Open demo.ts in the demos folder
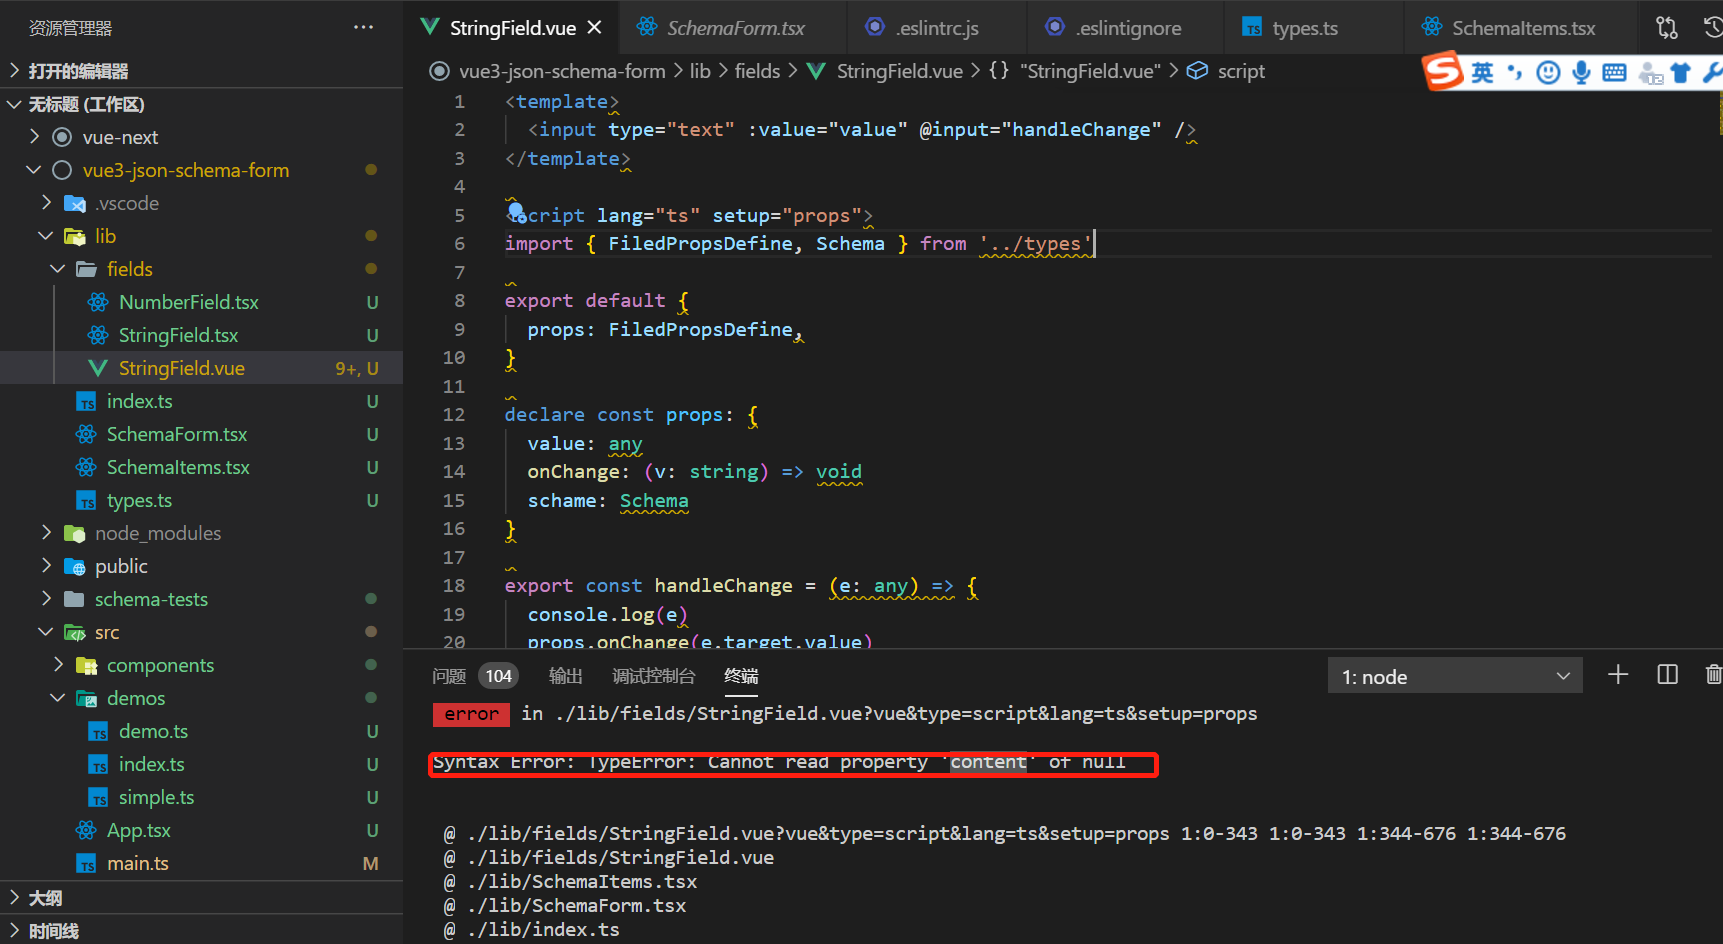The image size is (1723, 944). point(153,731)
